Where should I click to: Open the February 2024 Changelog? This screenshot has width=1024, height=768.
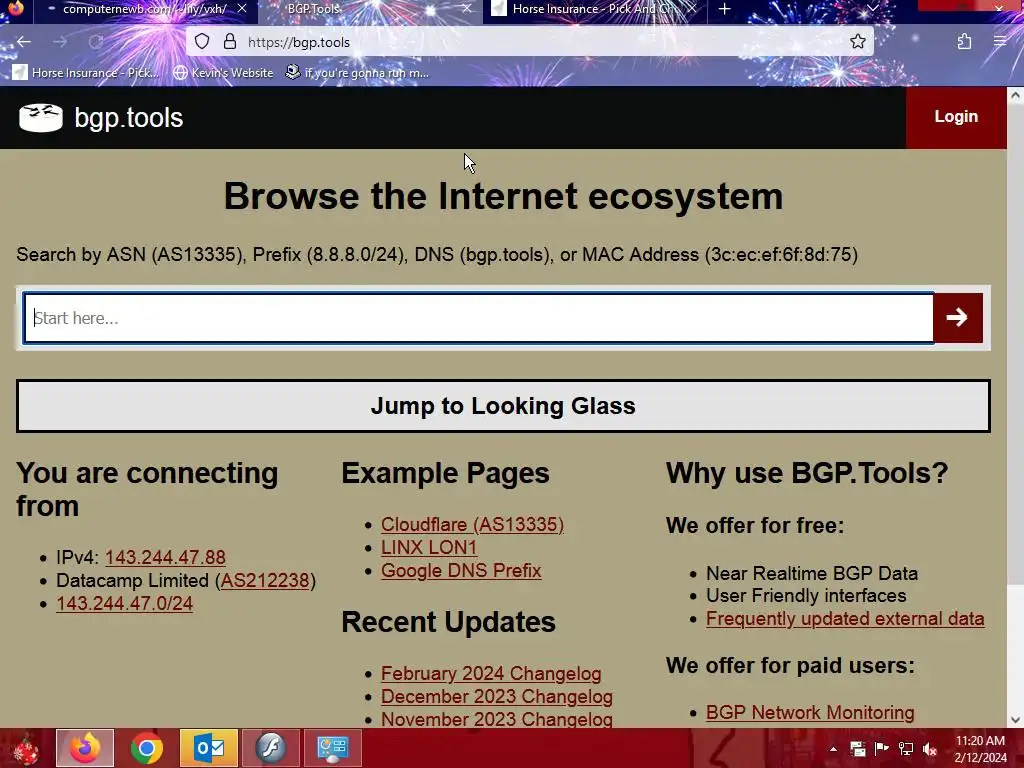[x=490, y=673]
